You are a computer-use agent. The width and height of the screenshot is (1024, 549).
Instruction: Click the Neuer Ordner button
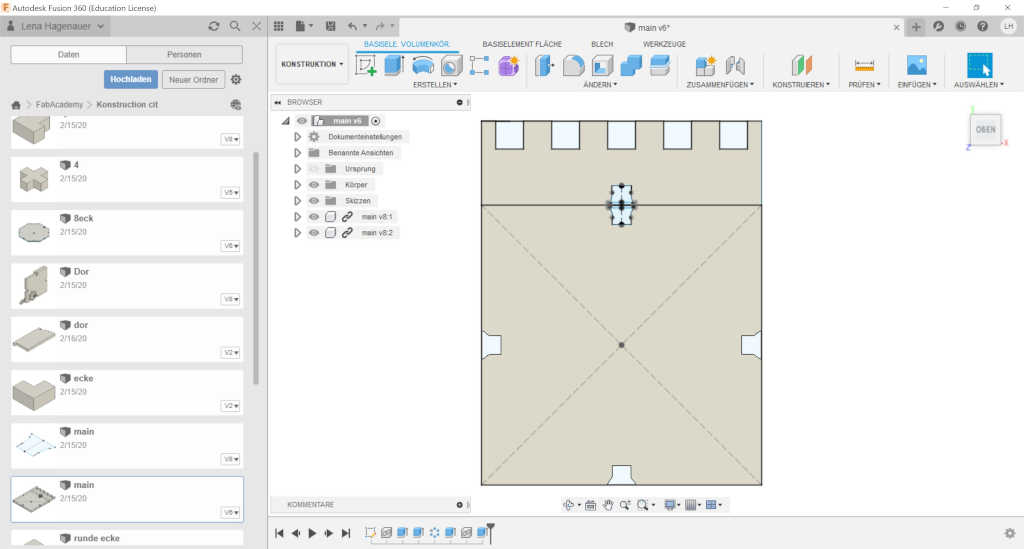coord(193,80)
